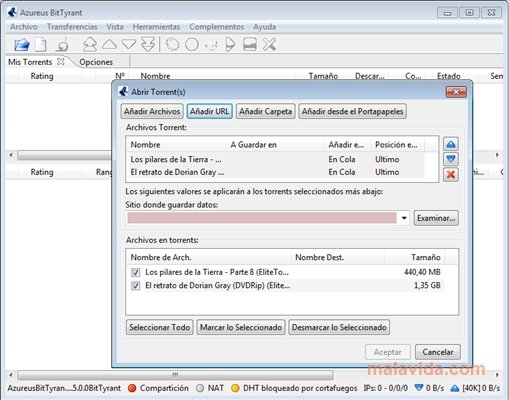Click Añadir desde el Portapapeles button

pyautogui.click(x=352, y=111)
